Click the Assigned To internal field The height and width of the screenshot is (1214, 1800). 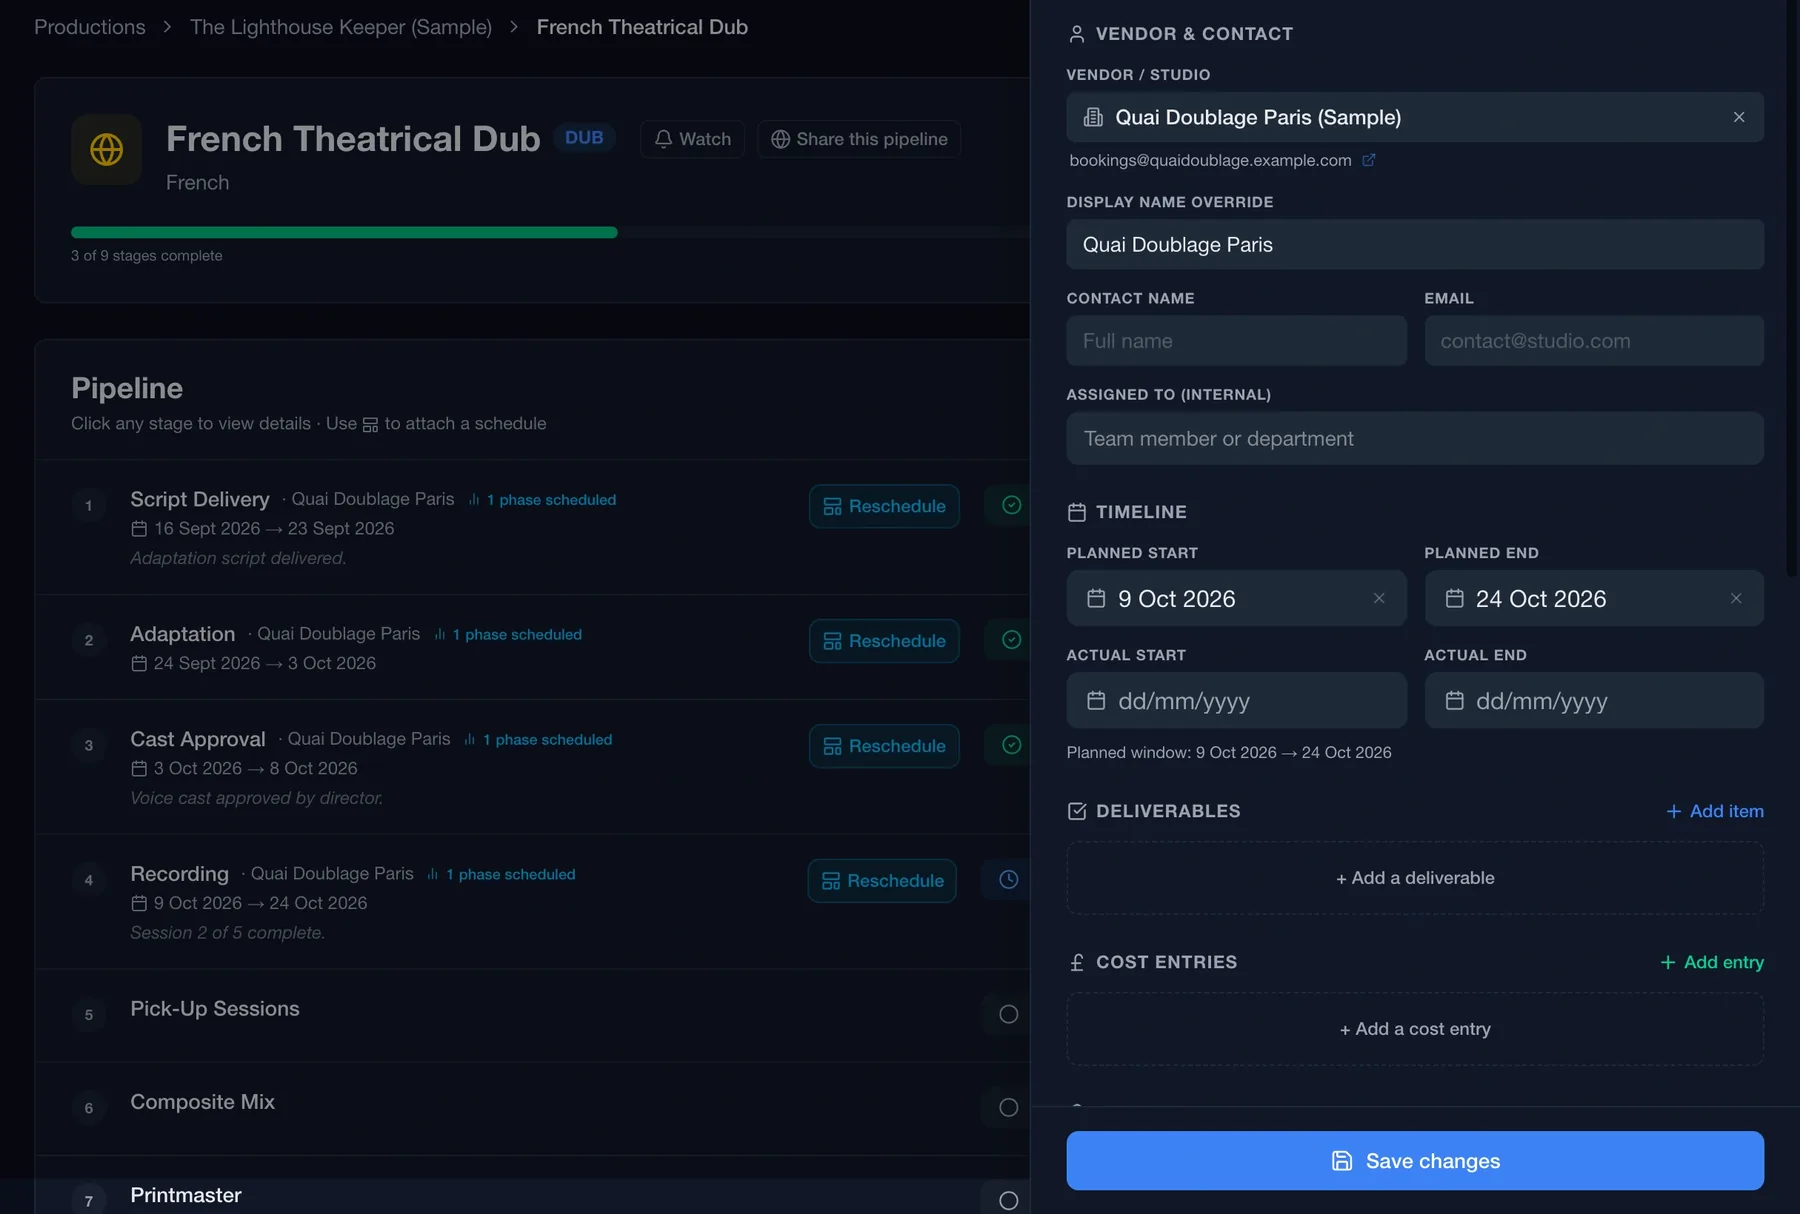(x=1415, y=438)
